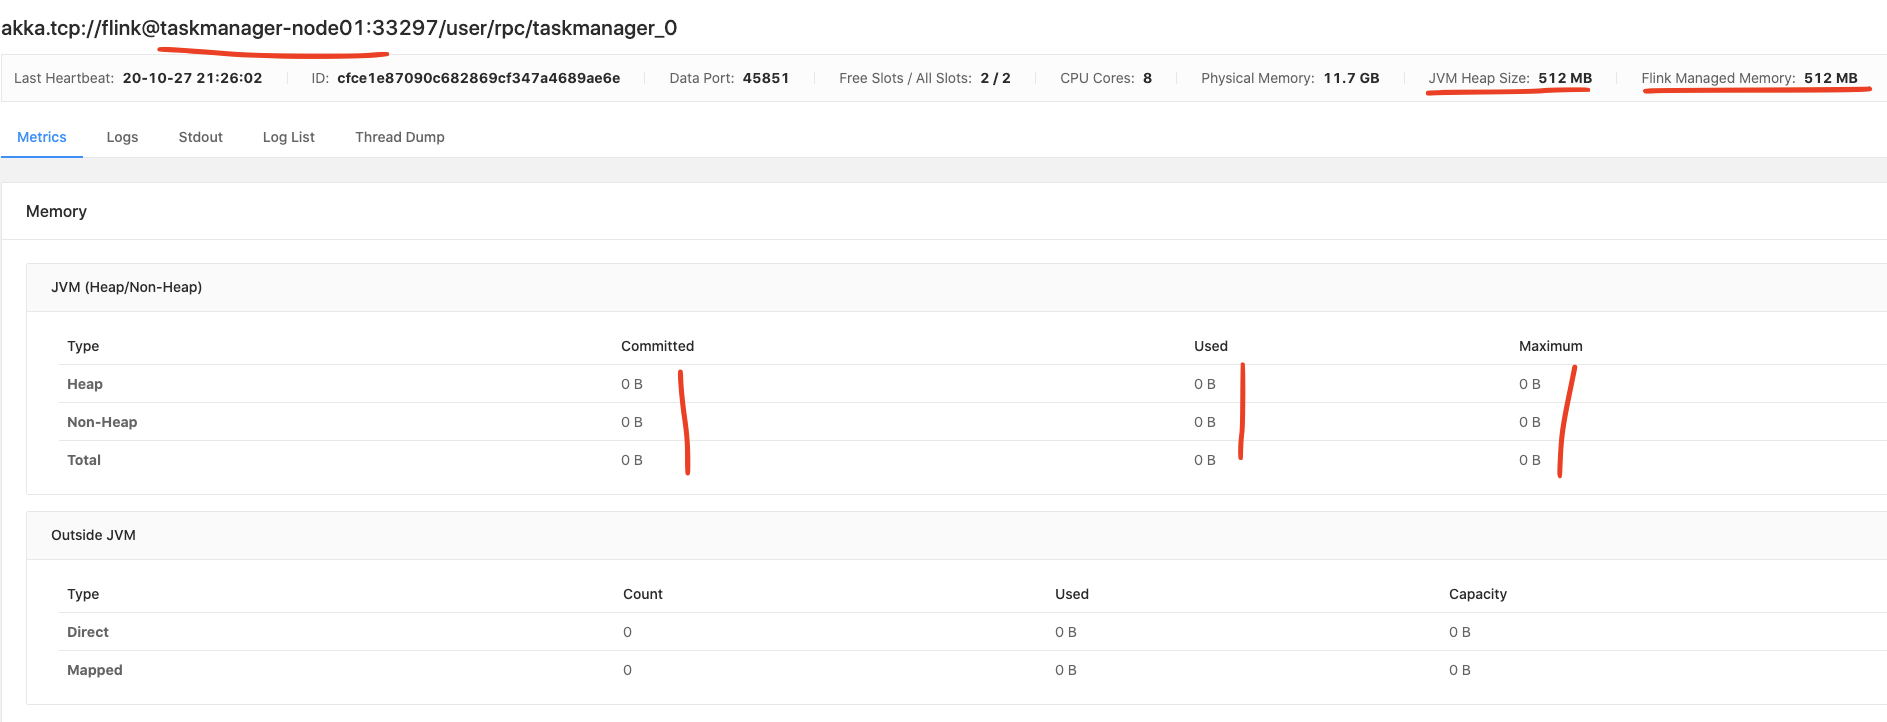Click the Last Heartbeat timestamp
Image resolution: width=1887 pixels, height=722 pixels.
tap(192, 78)
